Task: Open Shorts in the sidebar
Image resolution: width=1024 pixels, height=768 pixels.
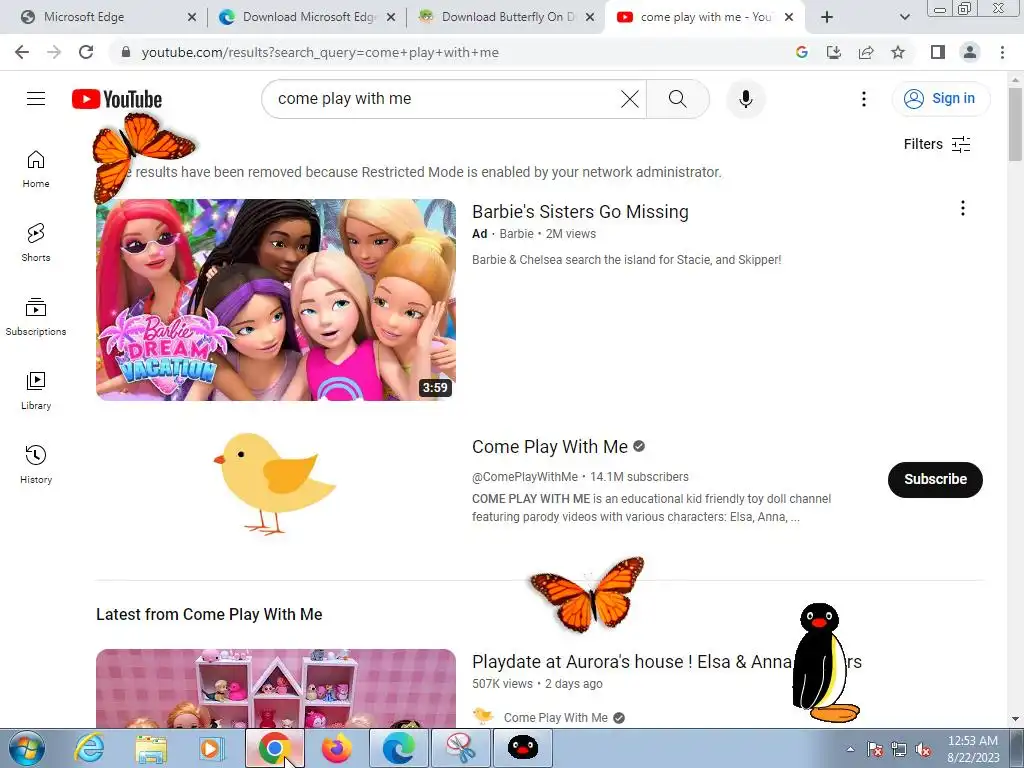Action: coord(36,243)
